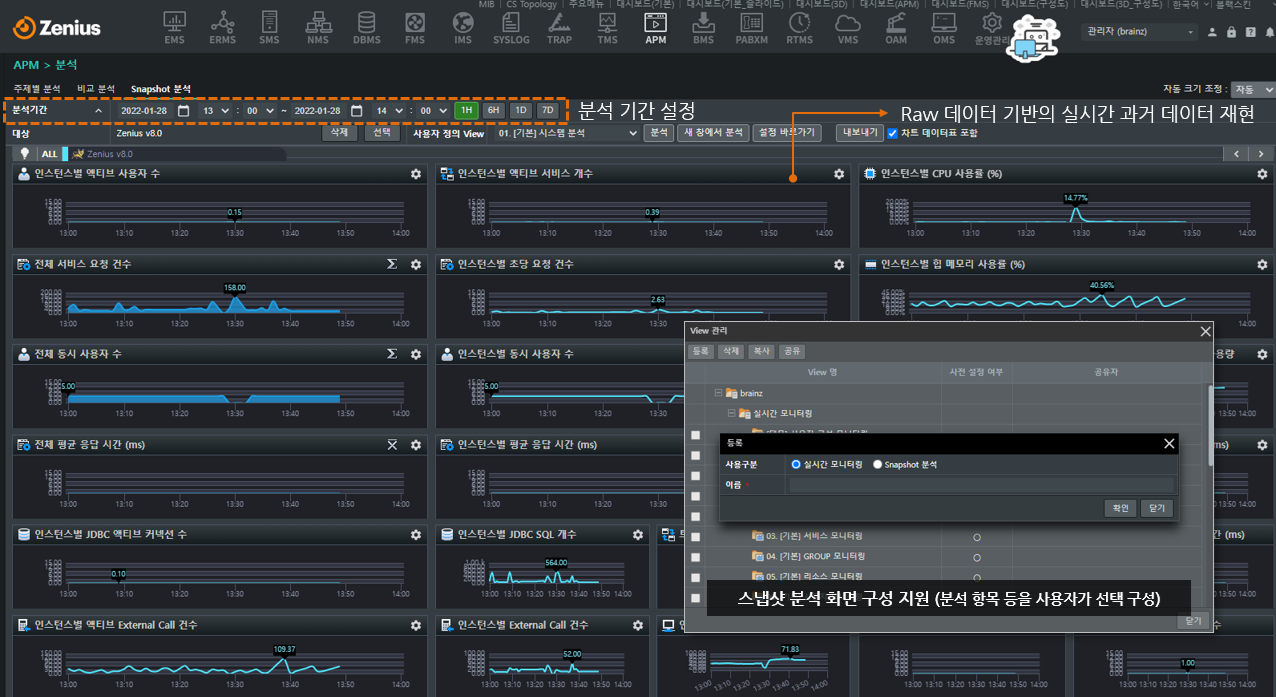
Task: Open the TRAP module icon
Action: (559, 27)
